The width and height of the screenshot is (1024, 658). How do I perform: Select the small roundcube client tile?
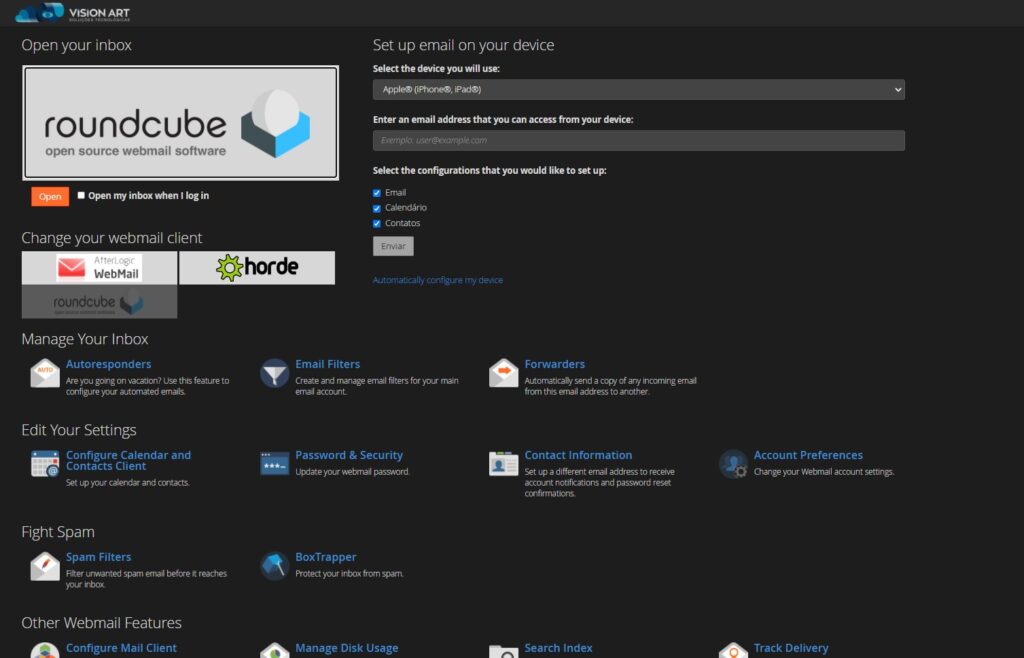coord(99,302)
